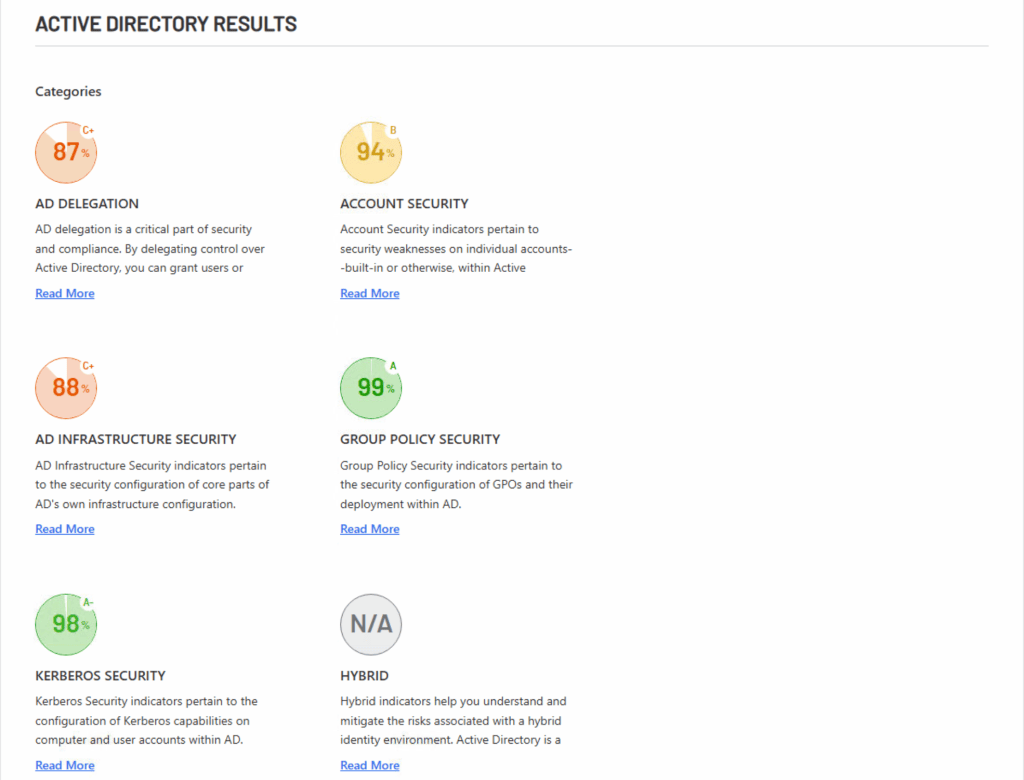The image size is (1024, 780).
Task: Click the Group Policy Security 99% gauge
Action: pyautogui.click(x=371, y=388)
